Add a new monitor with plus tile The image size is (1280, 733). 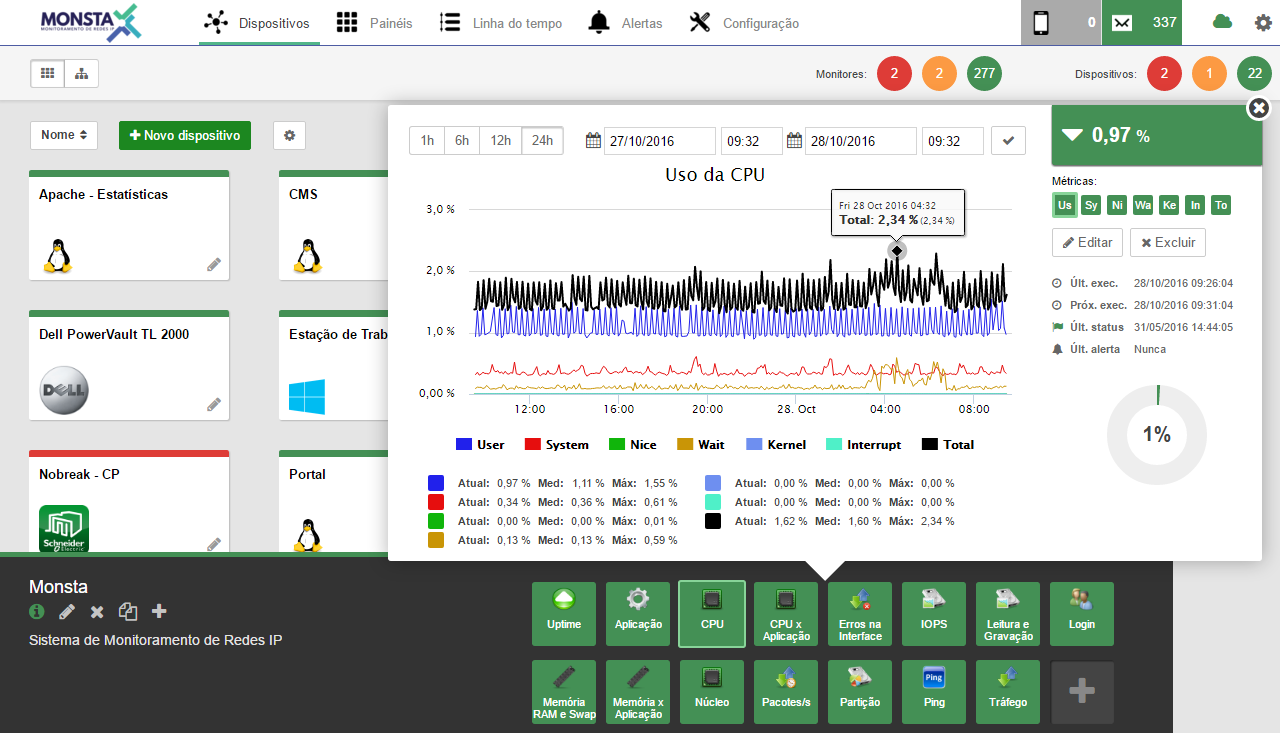[x=1082, y=692]
